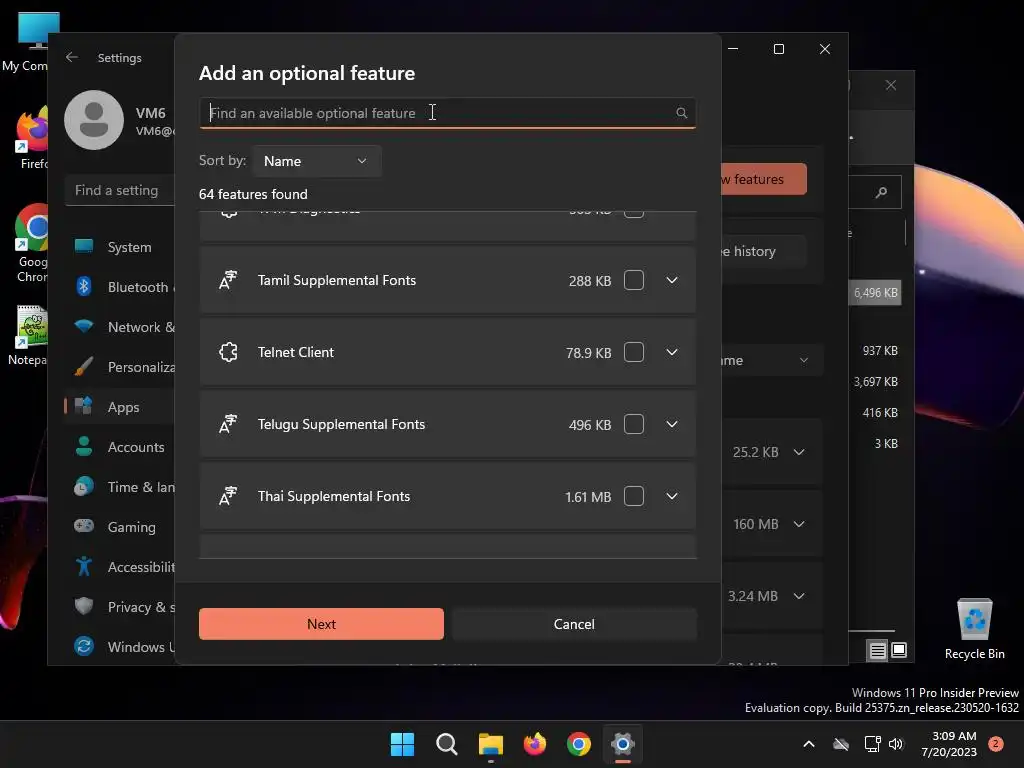
Task: Switch File Explorer to large icons view
Action: click(x=899, y=650)
